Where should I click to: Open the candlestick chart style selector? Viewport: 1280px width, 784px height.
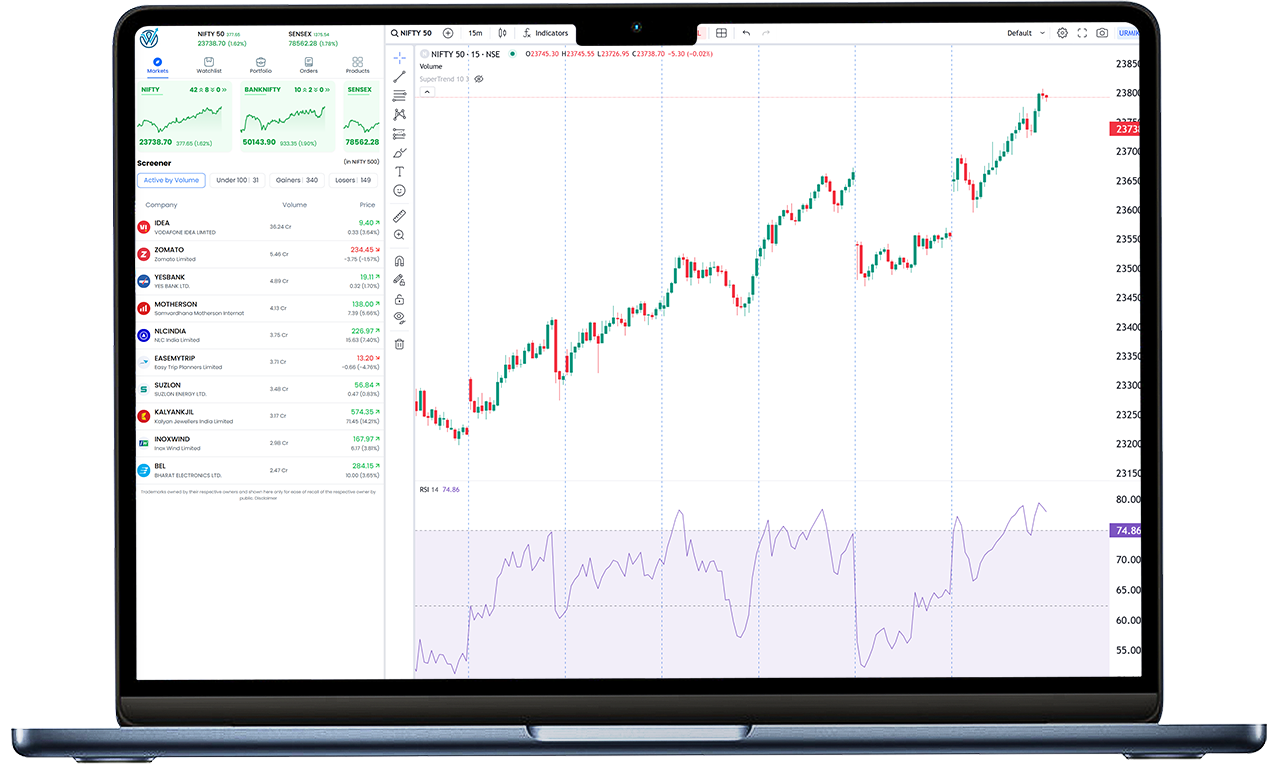502,33
